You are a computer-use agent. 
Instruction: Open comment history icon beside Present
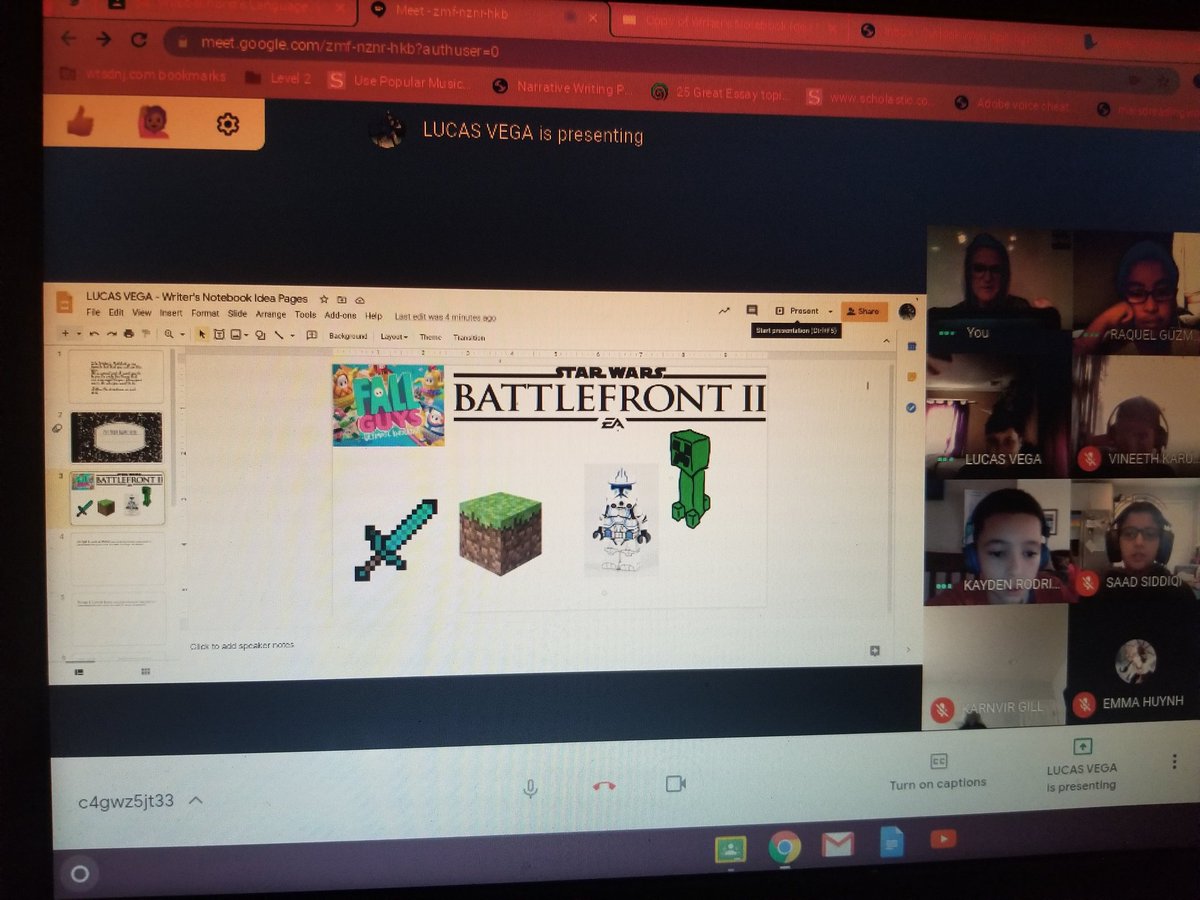click(x=752, y=310)
